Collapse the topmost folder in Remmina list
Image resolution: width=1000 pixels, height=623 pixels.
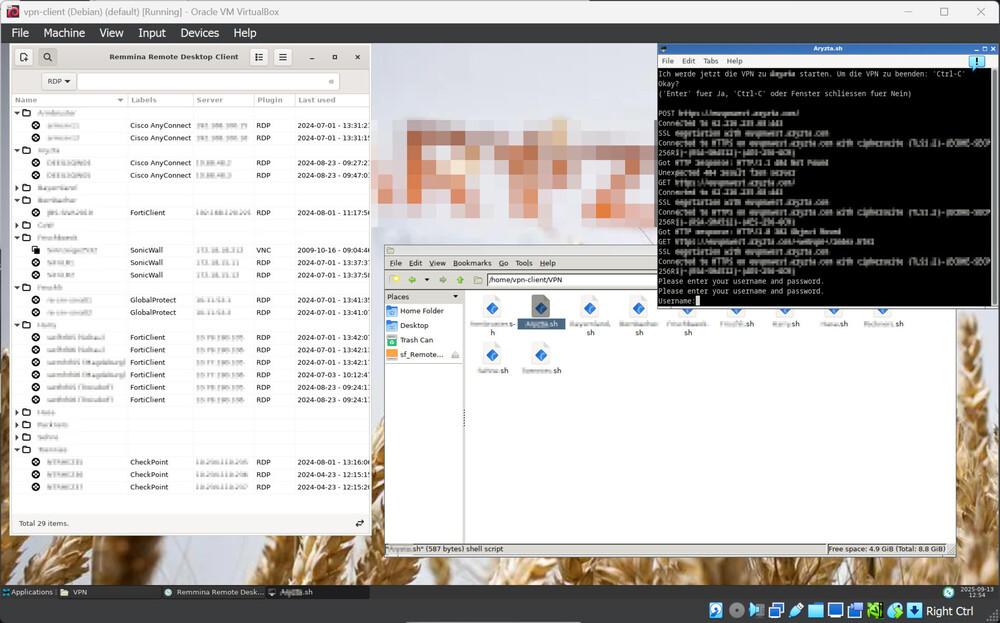point(17,113)
